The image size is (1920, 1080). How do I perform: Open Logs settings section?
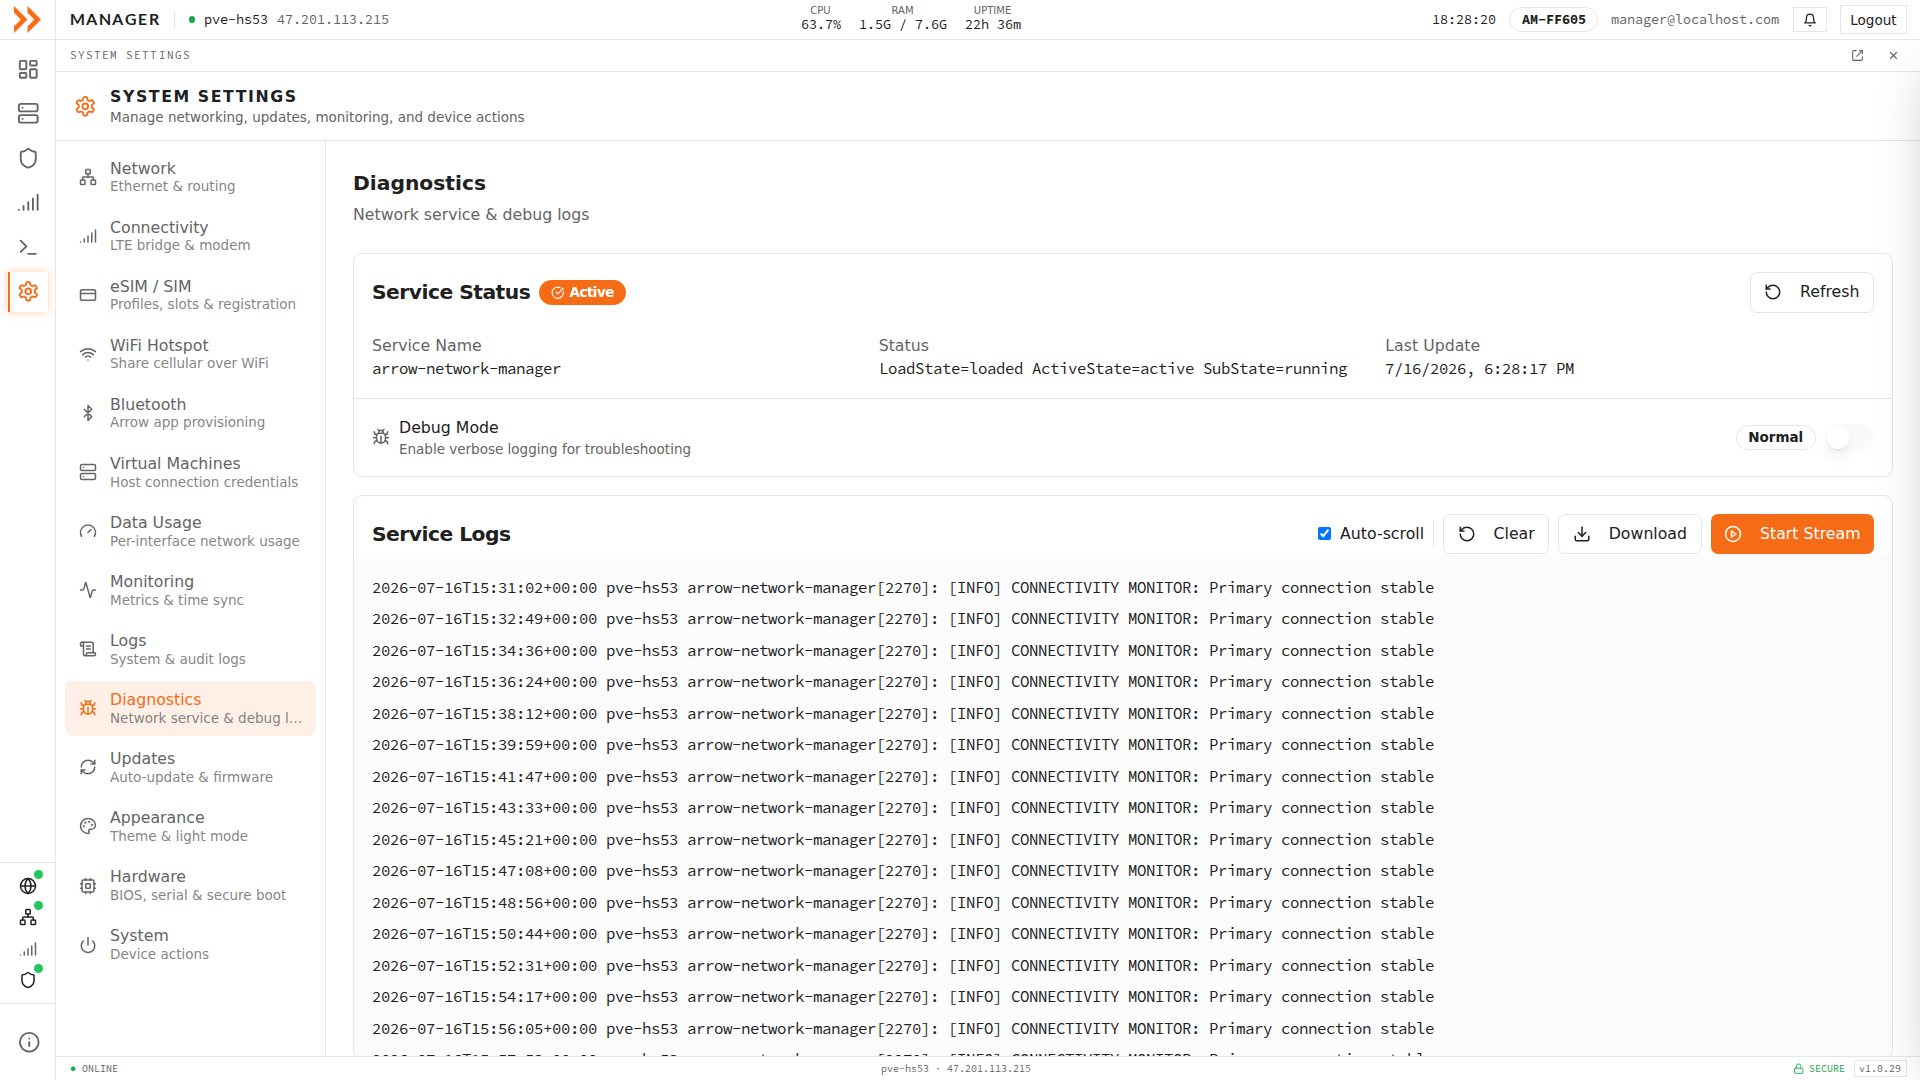click(190, 649)
